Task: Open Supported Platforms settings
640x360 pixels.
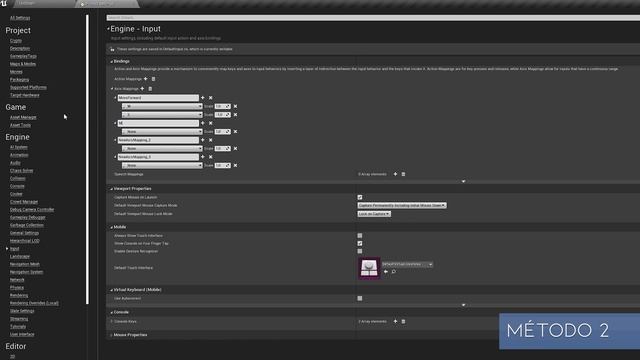Action: click(x=28, y=87)
